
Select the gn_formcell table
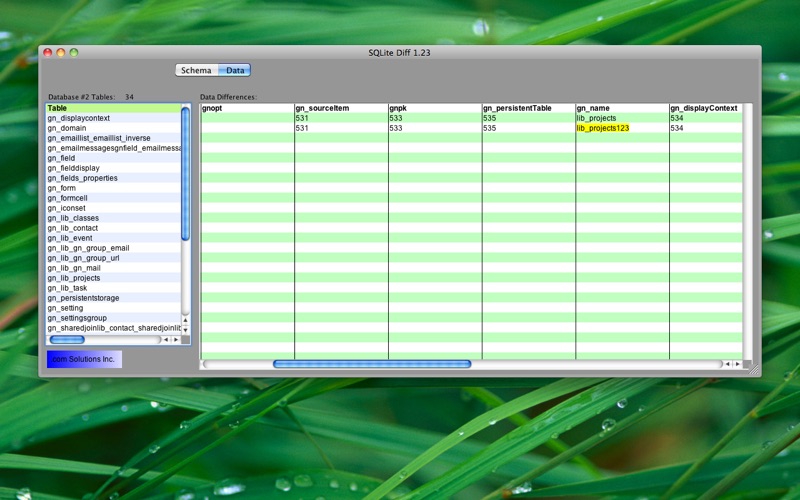coord(114,198)
